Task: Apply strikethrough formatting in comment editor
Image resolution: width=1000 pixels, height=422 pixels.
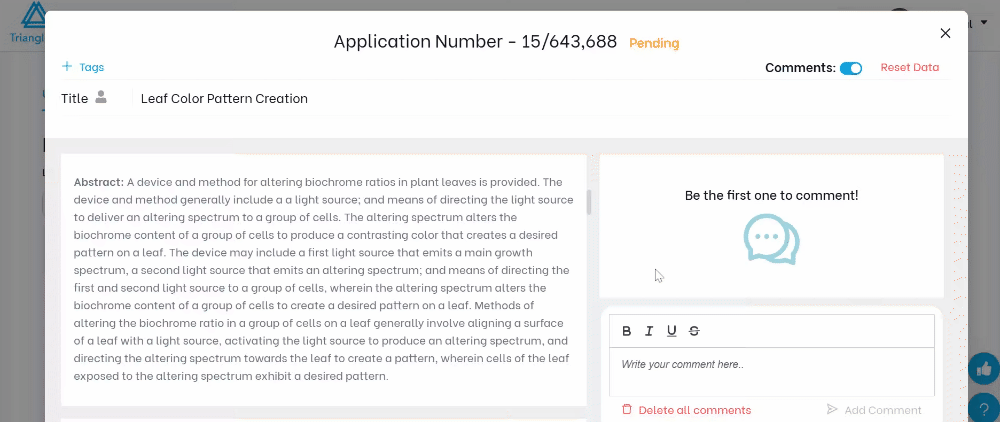Action: click(694, 331)
